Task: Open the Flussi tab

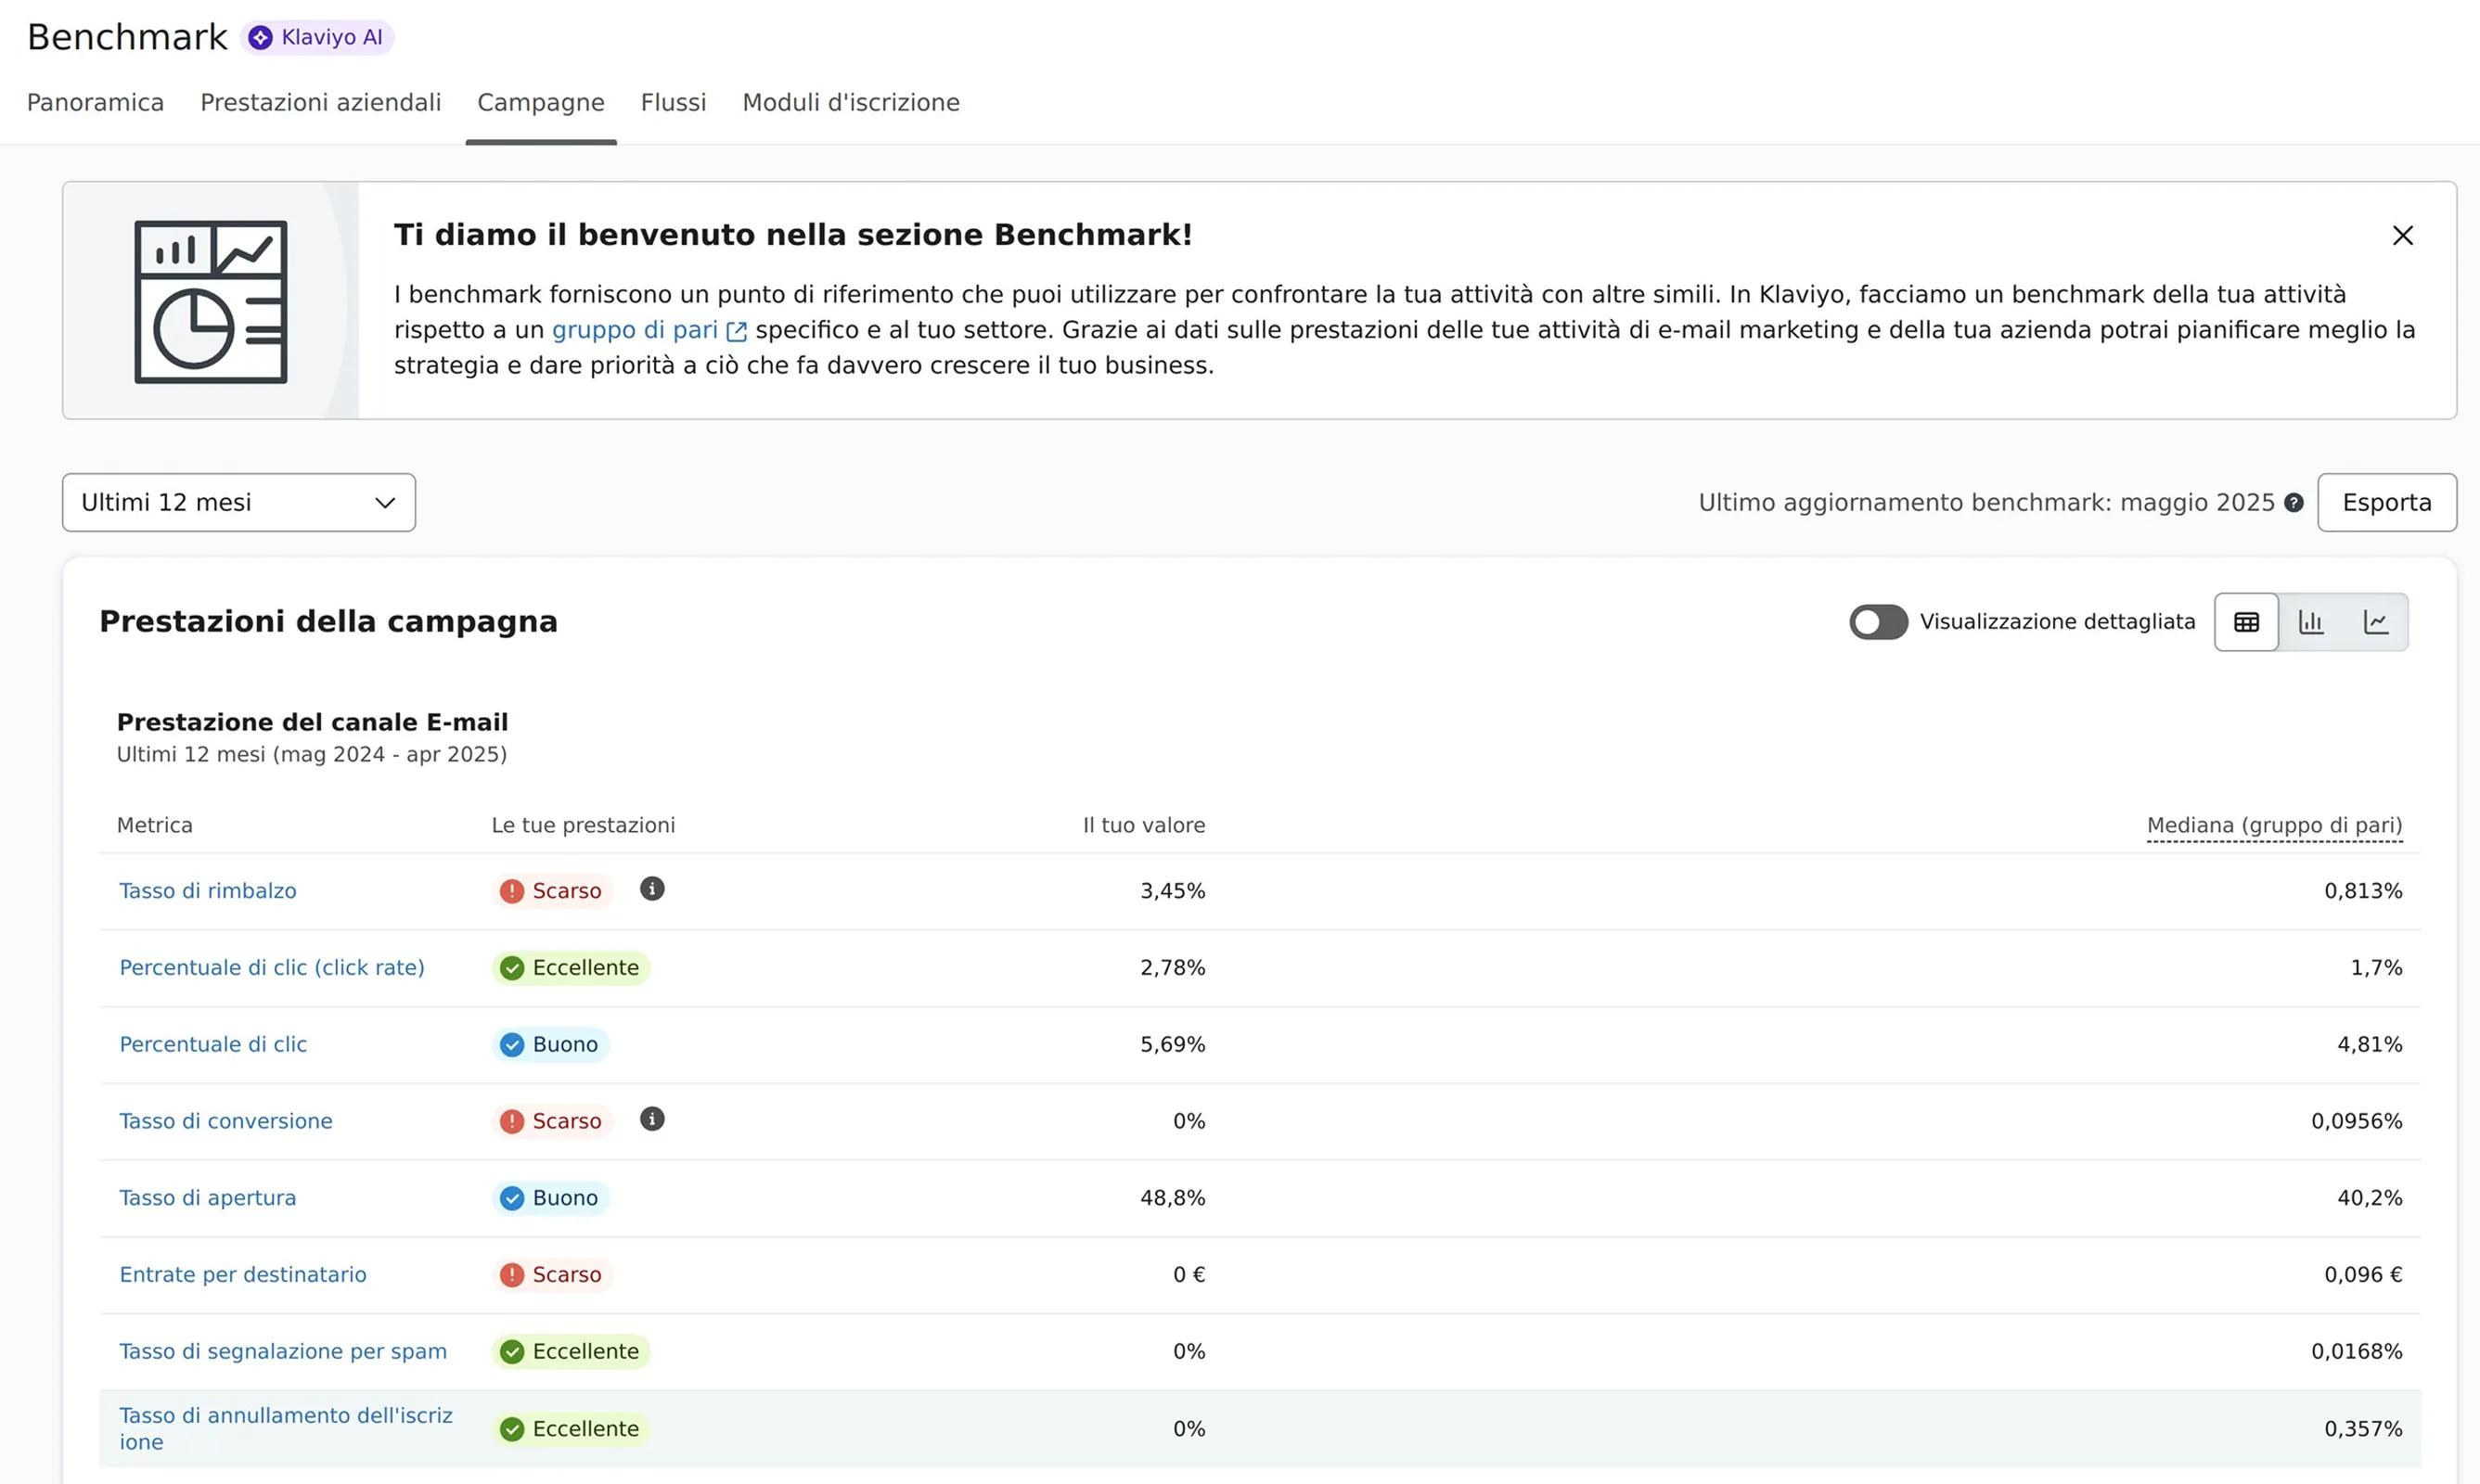Action: point(673,102)
